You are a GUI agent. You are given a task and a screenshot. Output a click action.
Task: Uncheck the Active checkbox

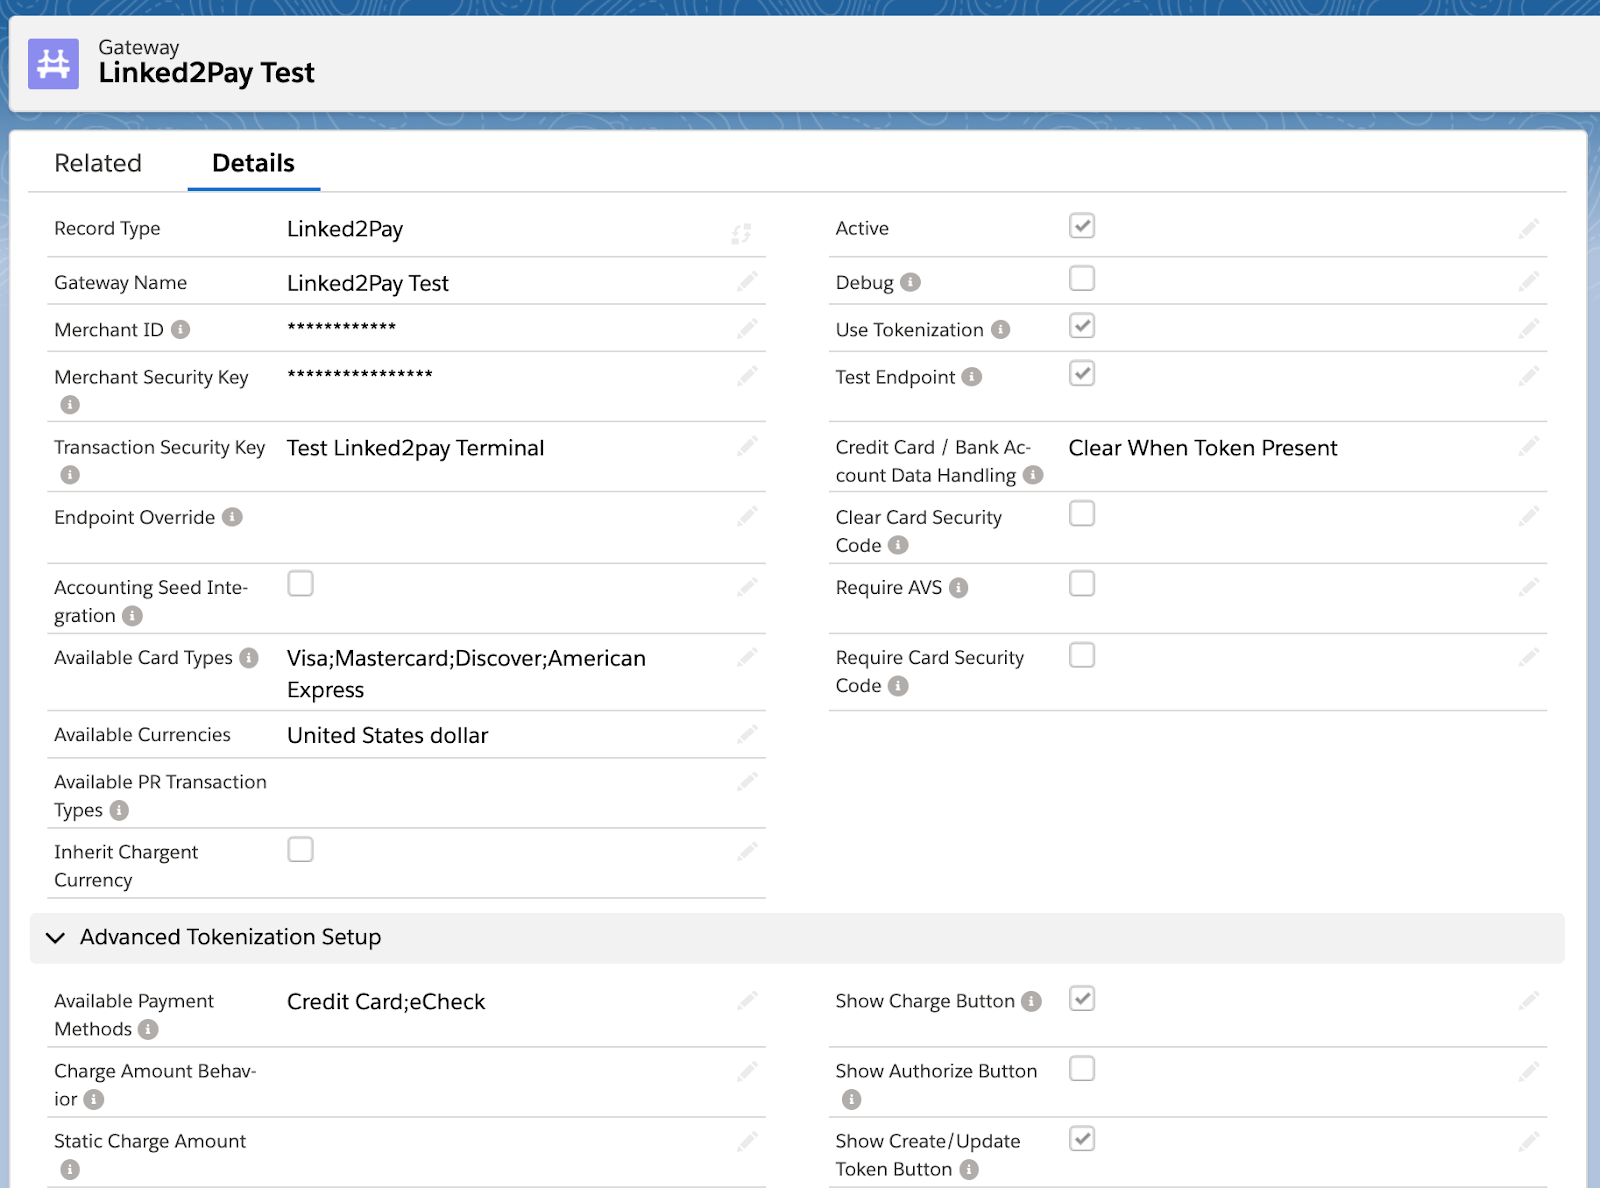coord(1081,226)
